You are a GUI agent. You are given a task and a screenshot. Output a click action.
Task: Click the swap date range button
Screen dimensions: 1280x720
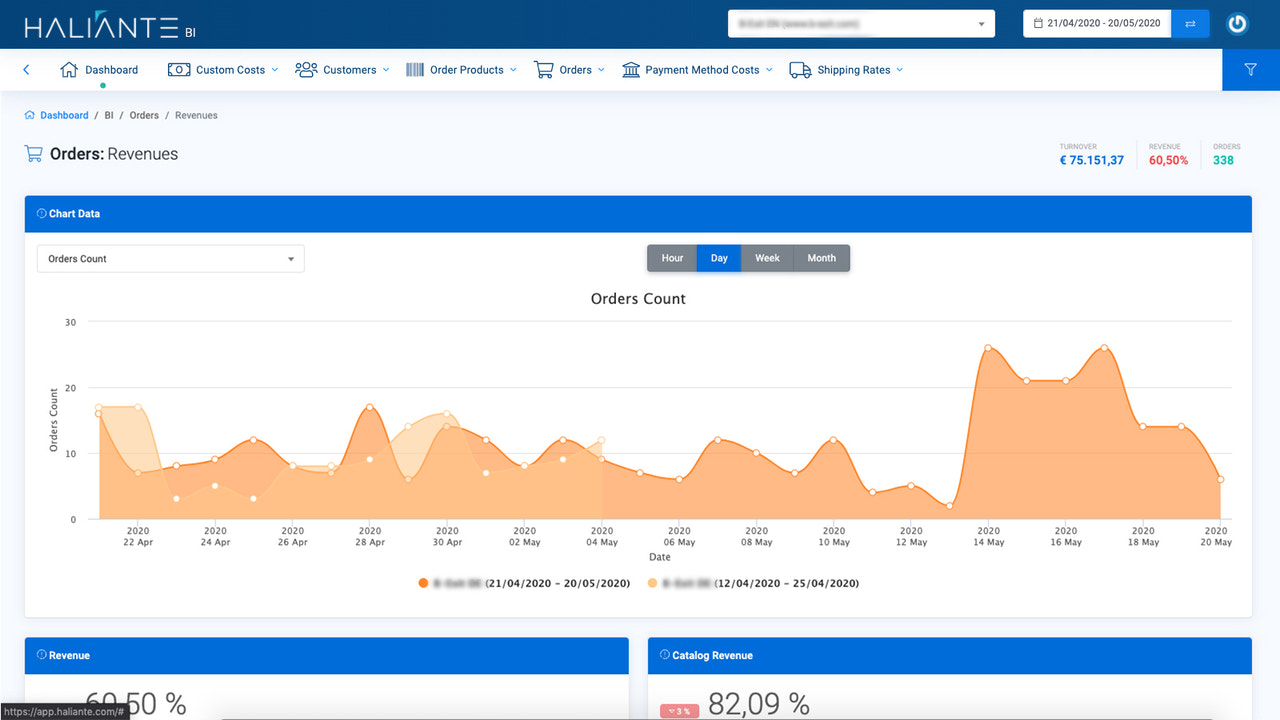(1190, 23)
